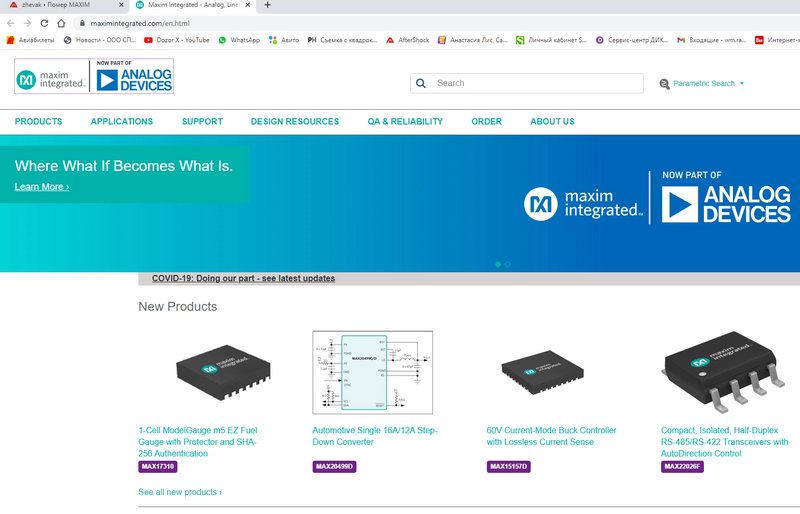
Task: Open 60V Current-Mode Buck Controller link
Action: pos(551,436)
